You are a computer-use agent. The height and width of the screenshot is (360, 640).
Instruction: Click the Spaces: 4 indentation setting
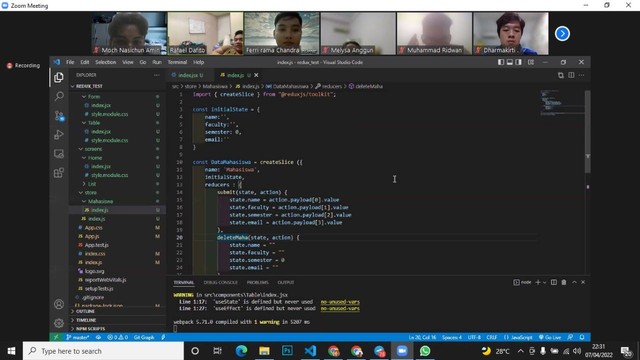(452, 337)
